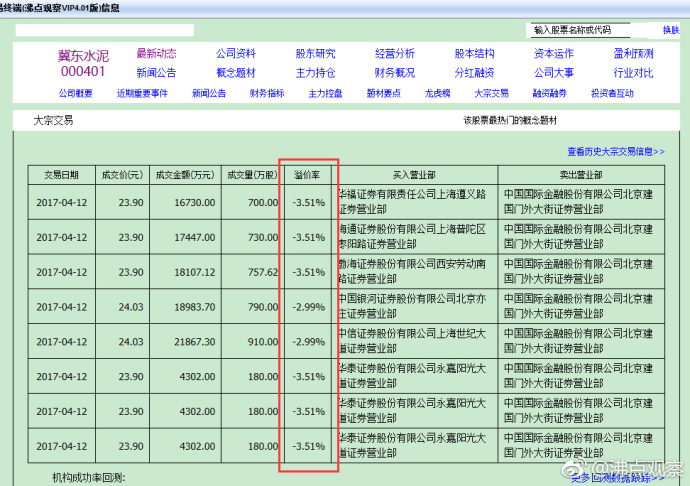Click the 卖出营业部 column header
Viewport: 690px width, 486px height.
(x=581, y=175)
